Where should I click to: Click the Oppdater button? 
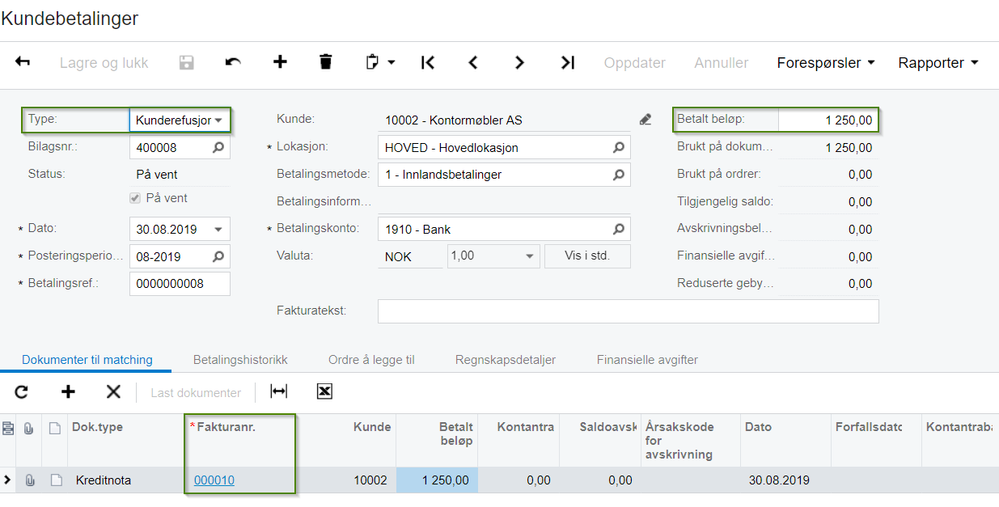pyautogui.click(x=635, y=63)
